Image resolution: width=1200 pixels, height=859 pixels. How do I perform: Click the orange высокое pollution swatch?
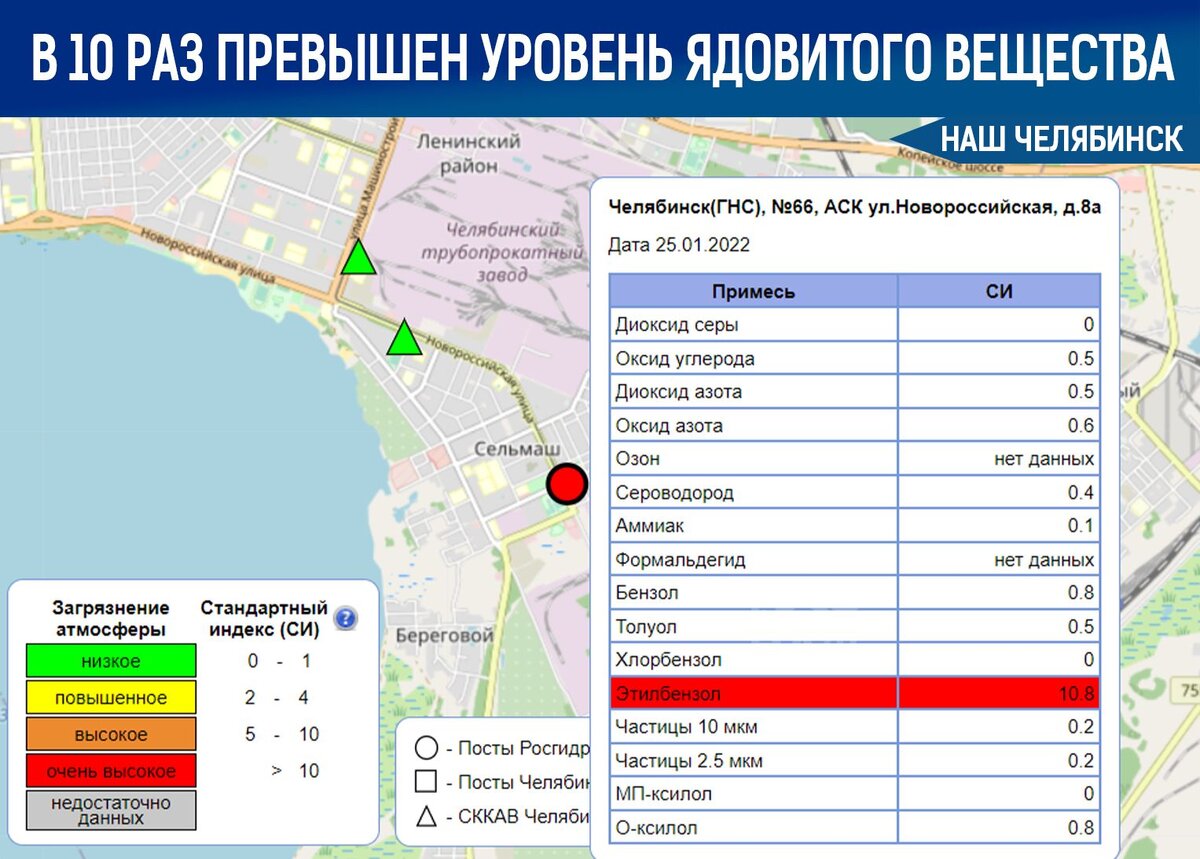point(111,734)
